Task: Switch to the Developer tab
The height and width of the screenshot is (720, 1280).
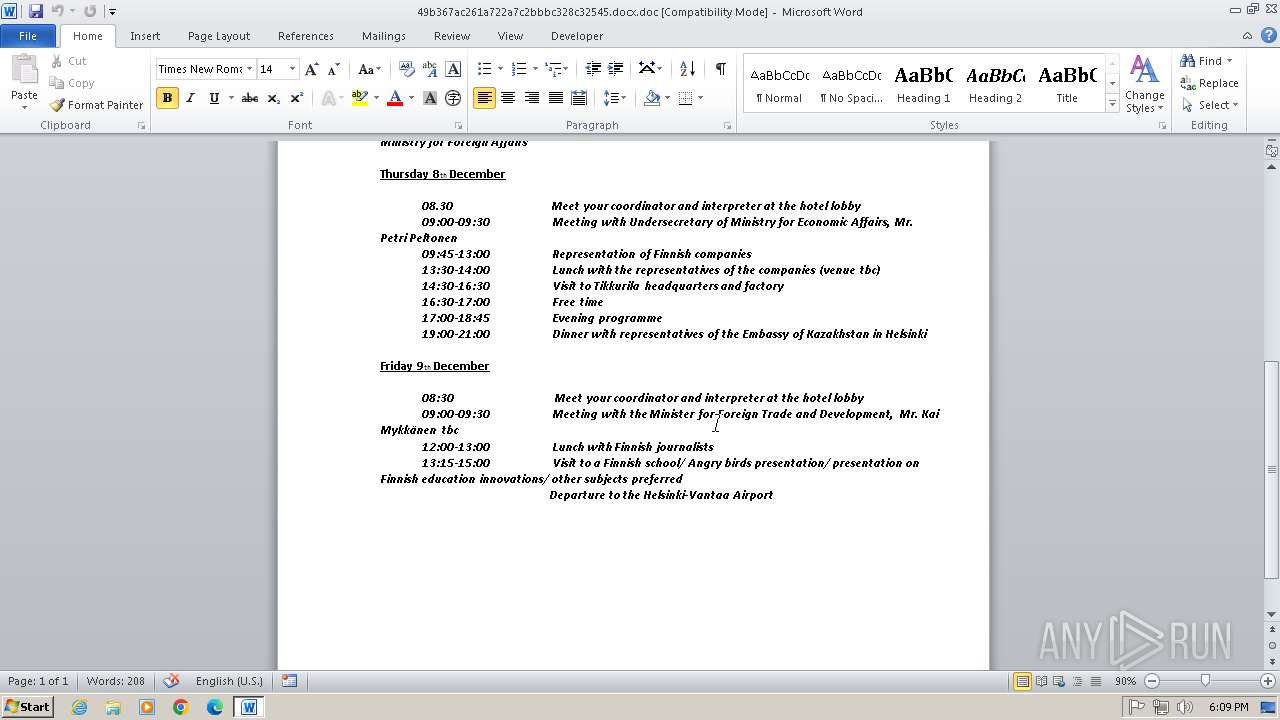Action: [x=577, y=36]
